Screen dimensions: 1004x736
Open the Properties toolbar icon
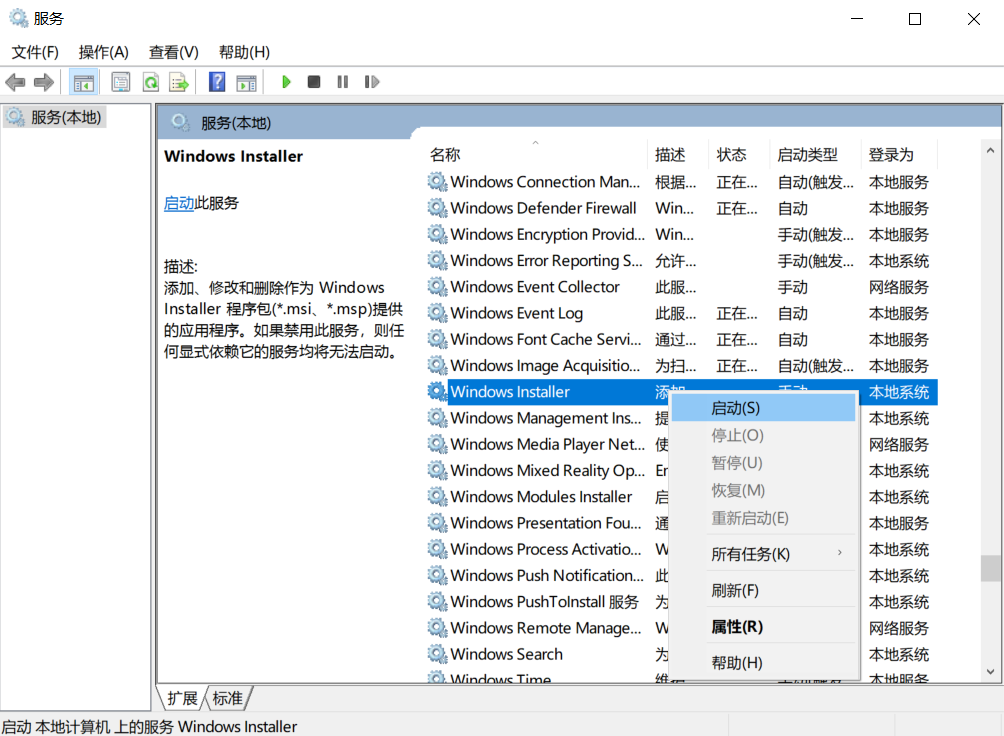tap(120, 82)
